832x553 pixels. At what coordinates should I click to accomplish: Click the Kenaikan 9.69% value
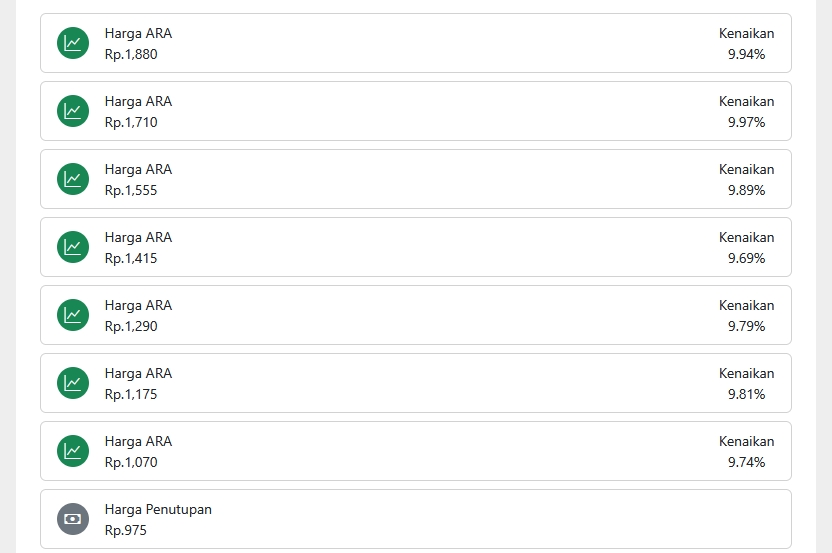(747, 258)
